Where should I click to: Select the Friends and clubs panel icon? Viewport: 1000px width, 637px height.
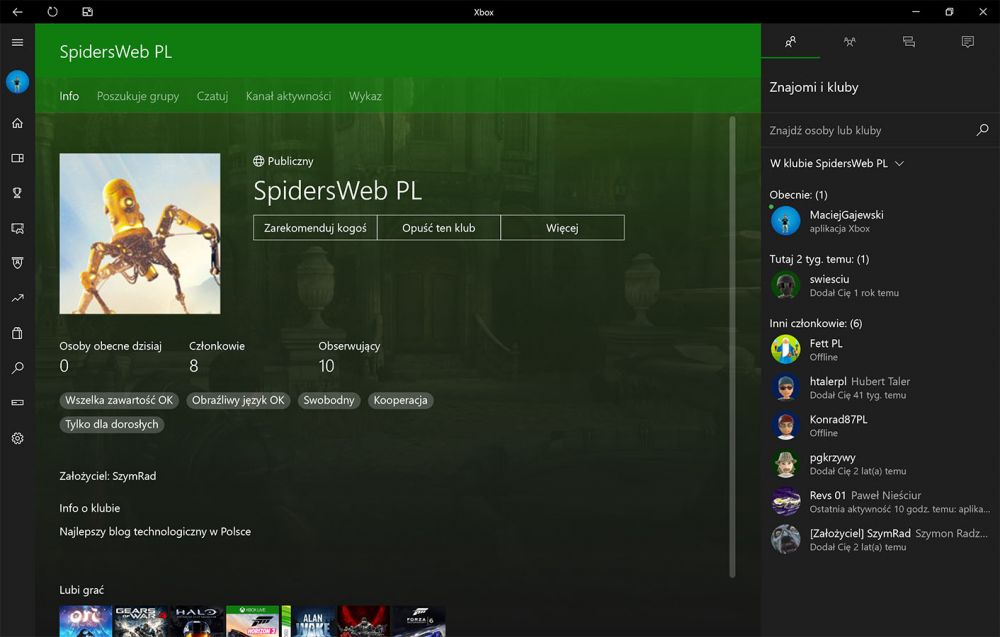click(x=790, y=41)
